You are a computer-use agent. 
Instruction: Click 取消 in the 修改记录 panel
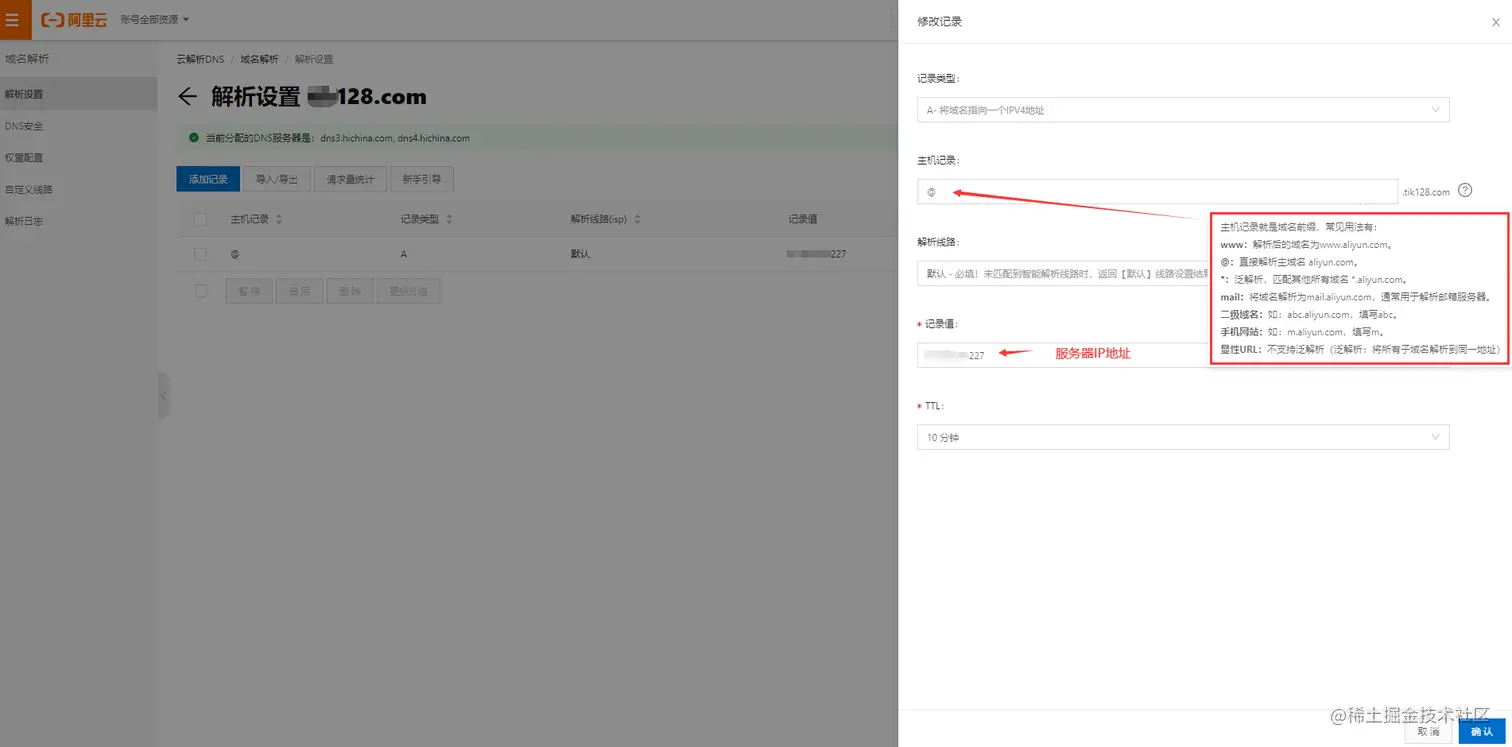click(x=1428, y=732)
